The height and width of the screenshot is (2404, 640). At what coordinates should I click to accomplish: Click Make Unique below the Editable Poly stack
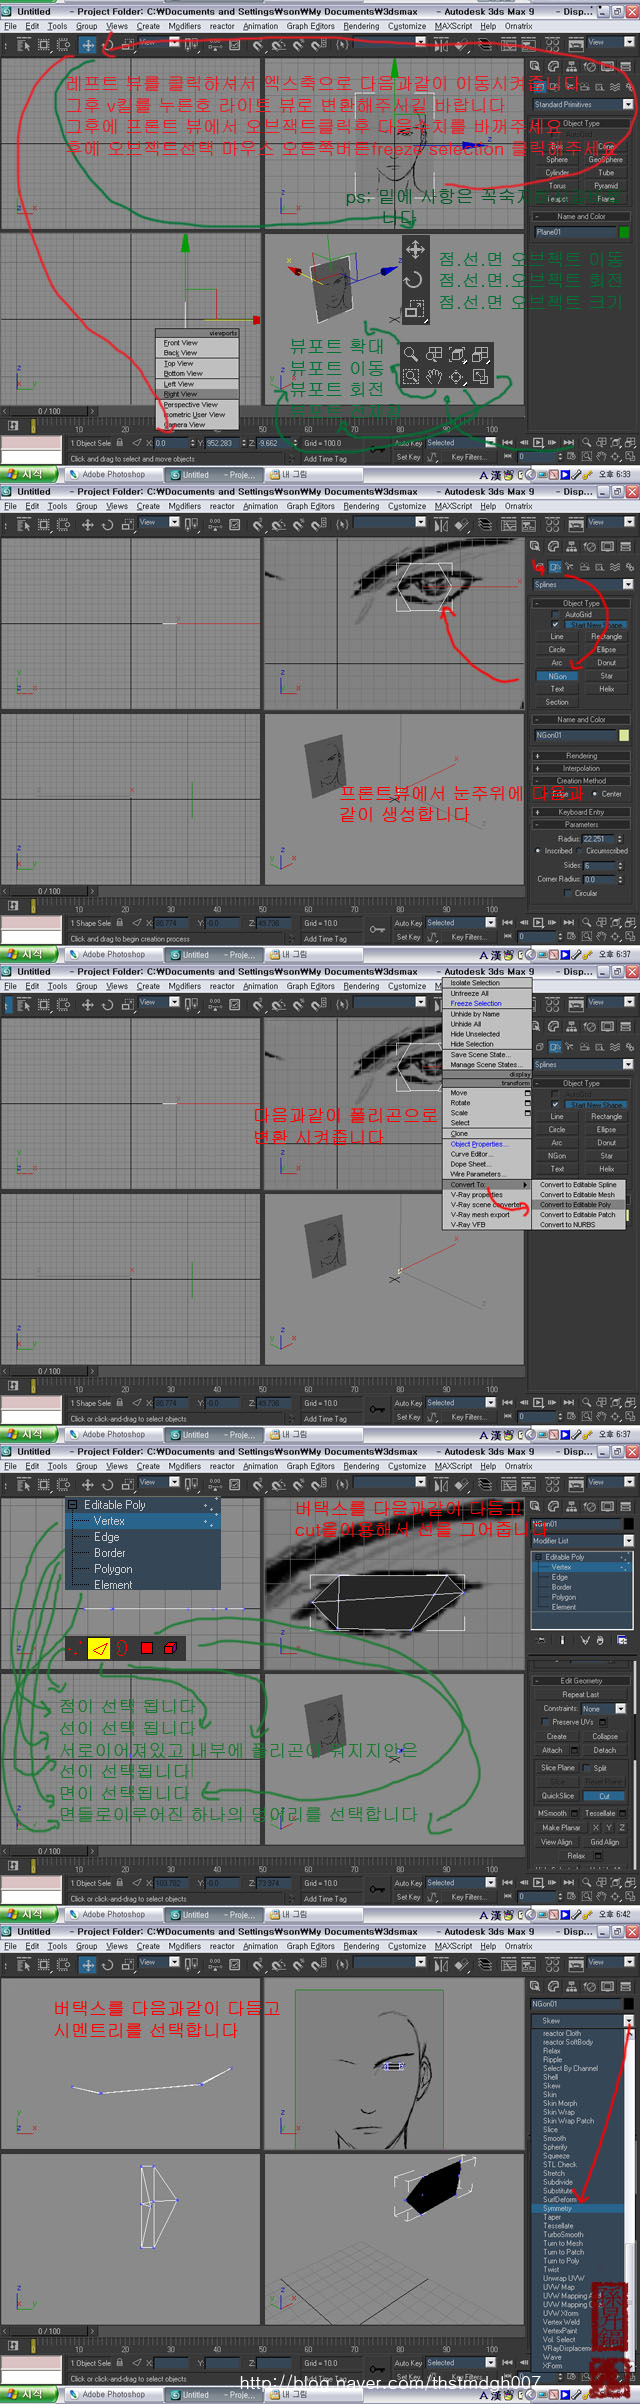pyautogui.click(x=585, y=1640)
